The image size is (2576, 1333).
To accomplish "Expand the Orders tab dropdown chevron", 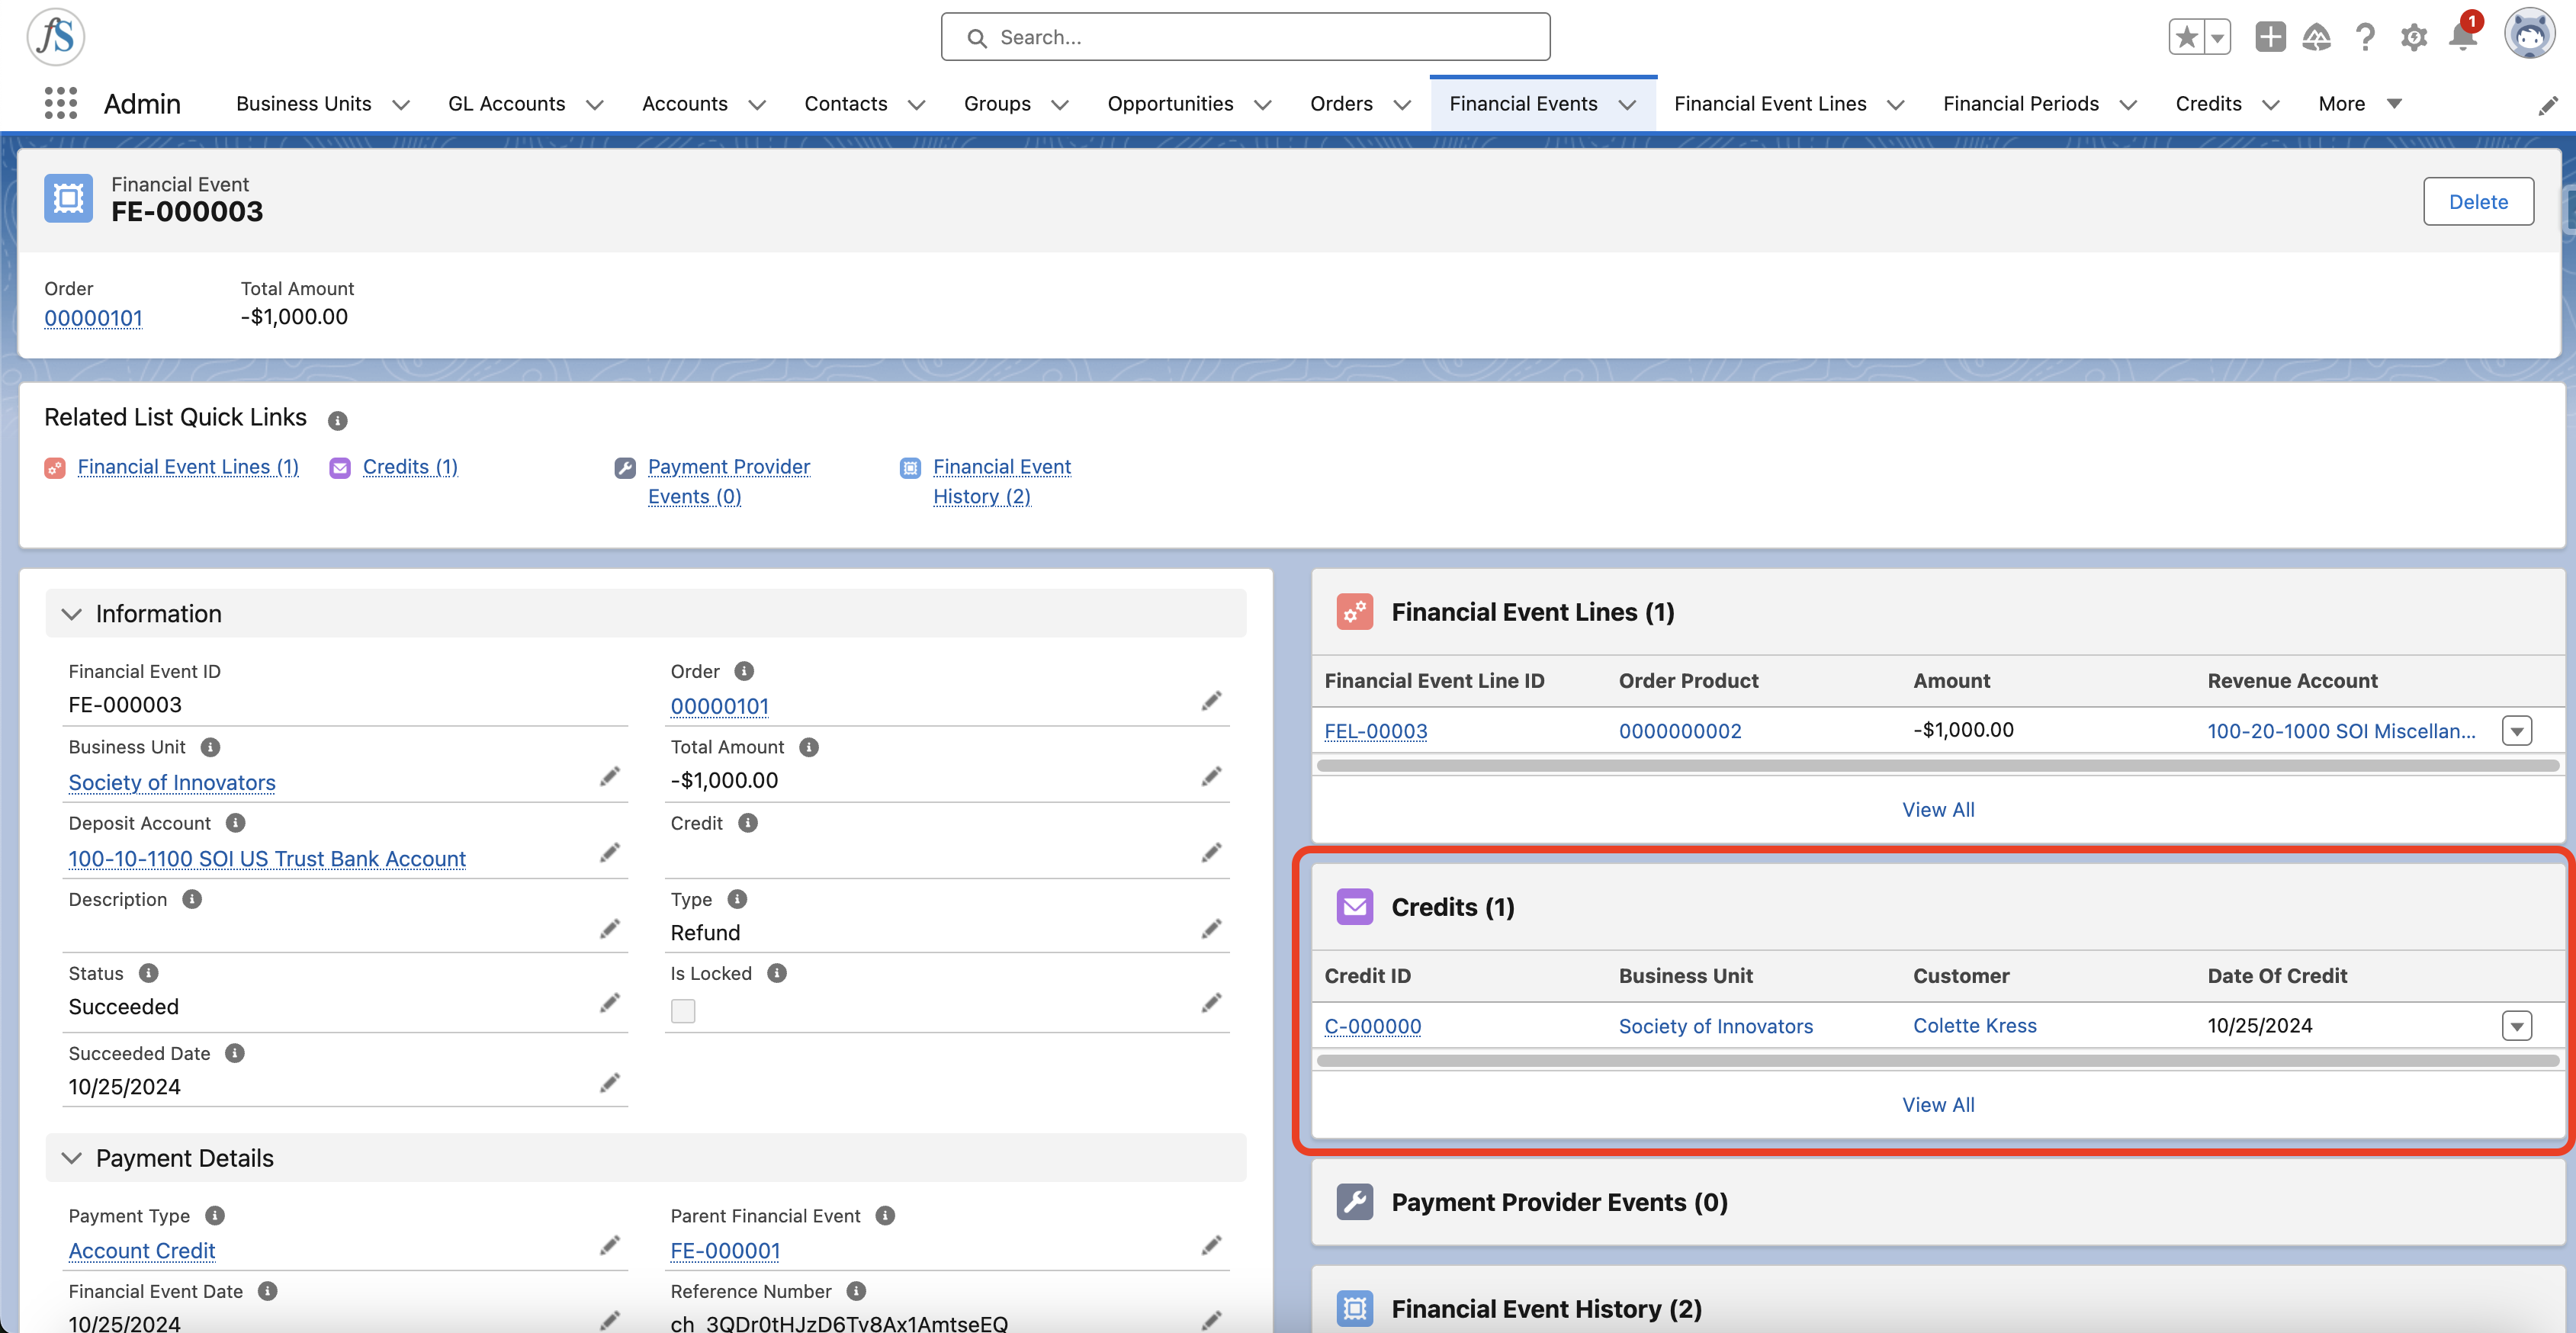I will 1403,105.
